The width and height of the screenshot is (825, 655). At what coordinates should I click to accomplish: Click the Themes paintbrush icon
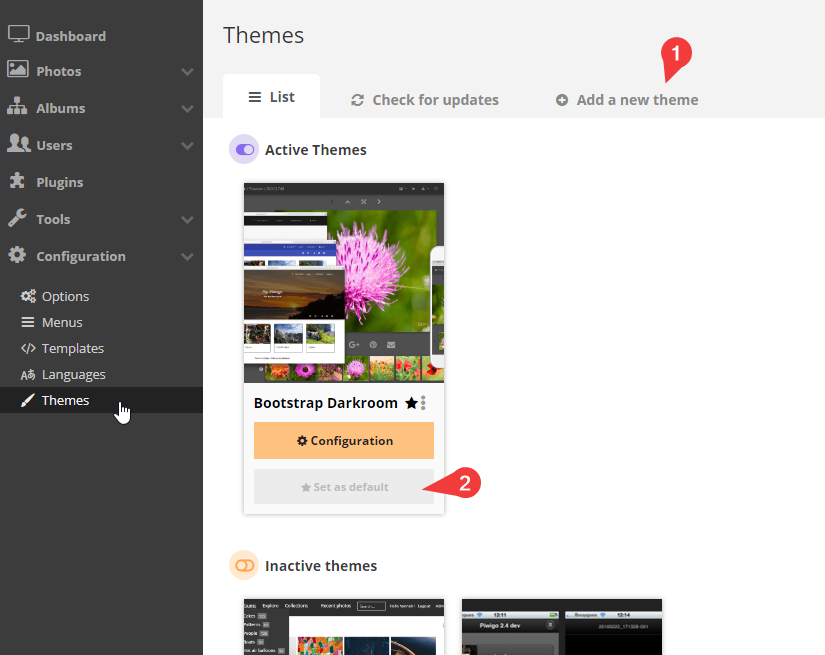27,400
